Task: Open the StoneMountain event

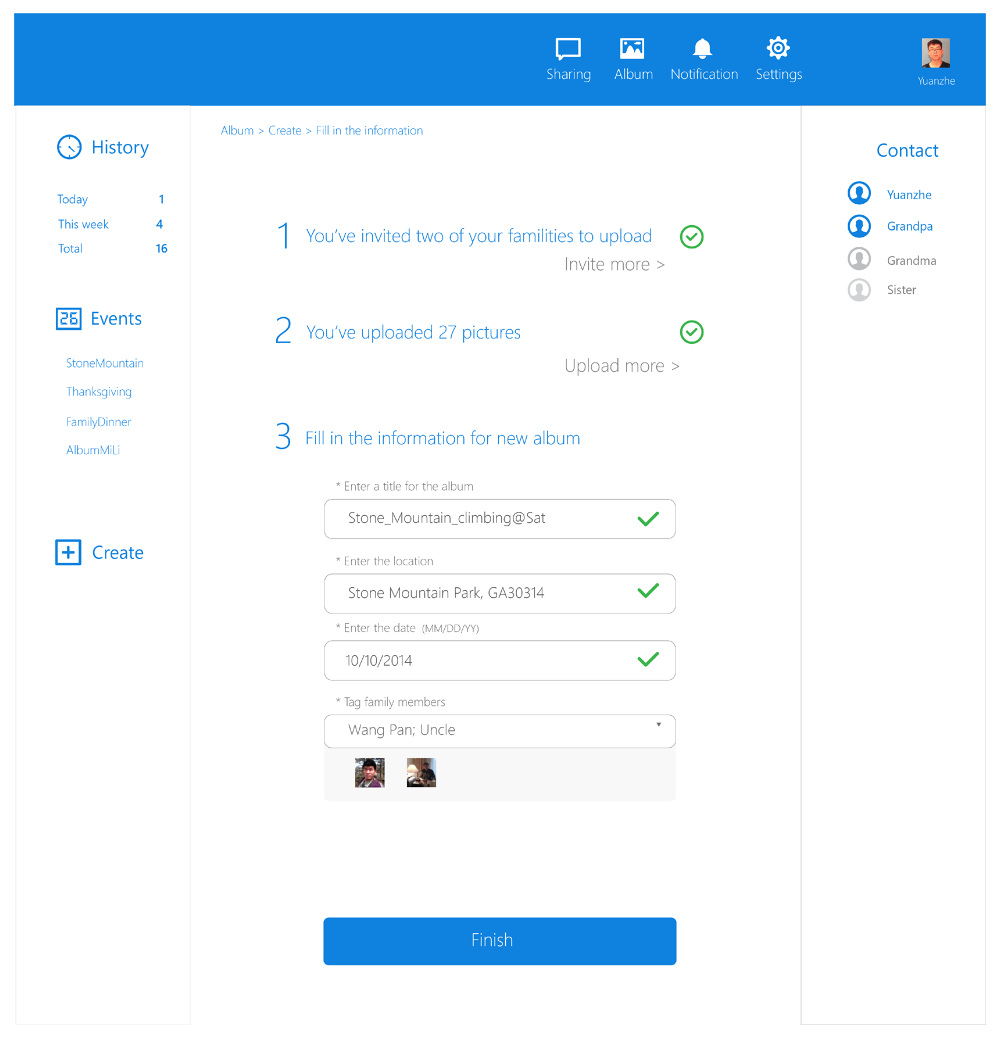Action: [105, 363]
